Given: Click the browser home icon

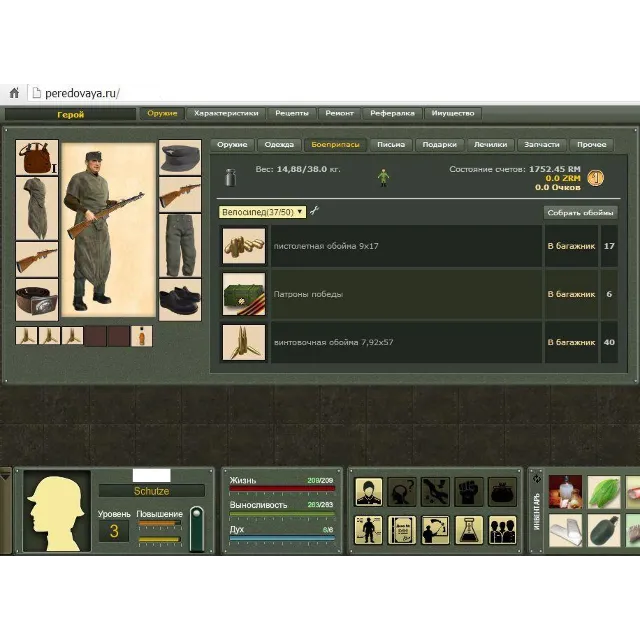Looking at the screenshot, I should (x=14, y=93).
